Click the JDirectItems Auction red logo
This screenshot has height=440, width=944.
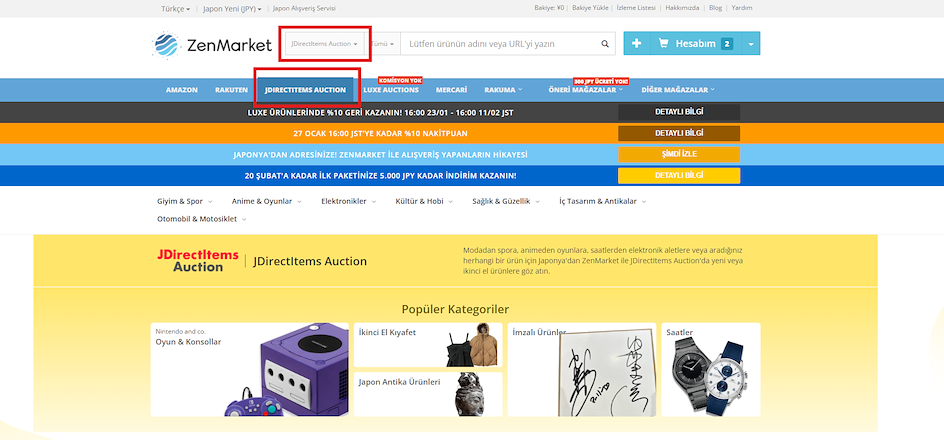coord(197,261)
